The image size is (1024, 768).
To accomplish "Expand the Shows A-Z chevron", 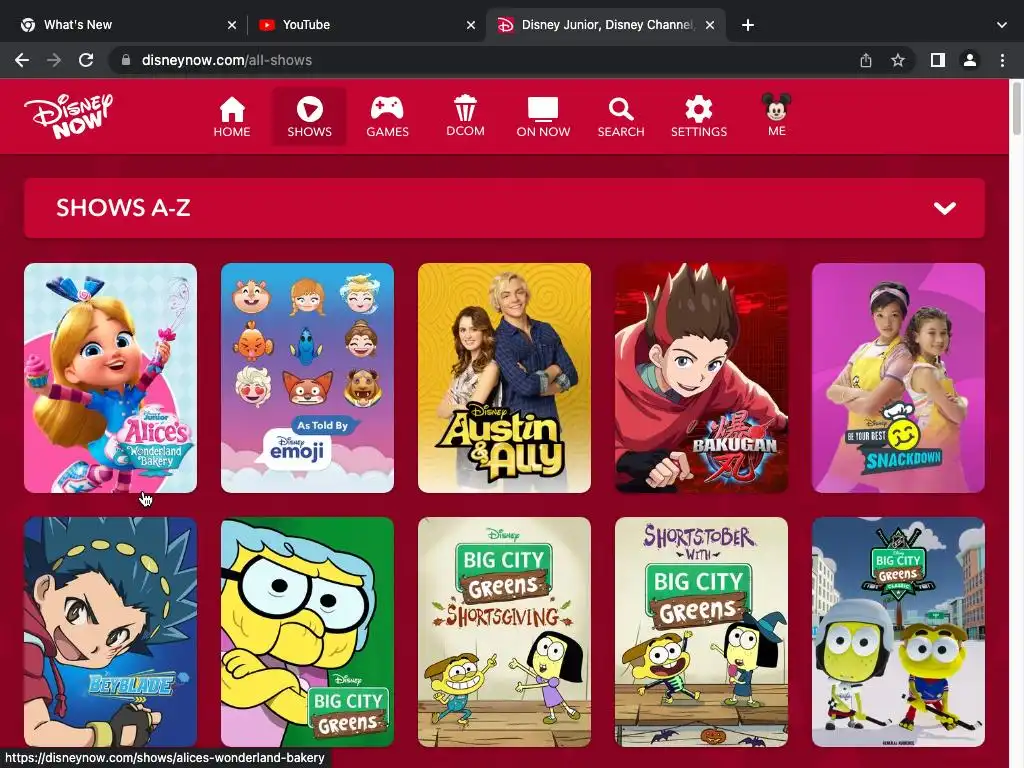I will (x=944, y=208).
